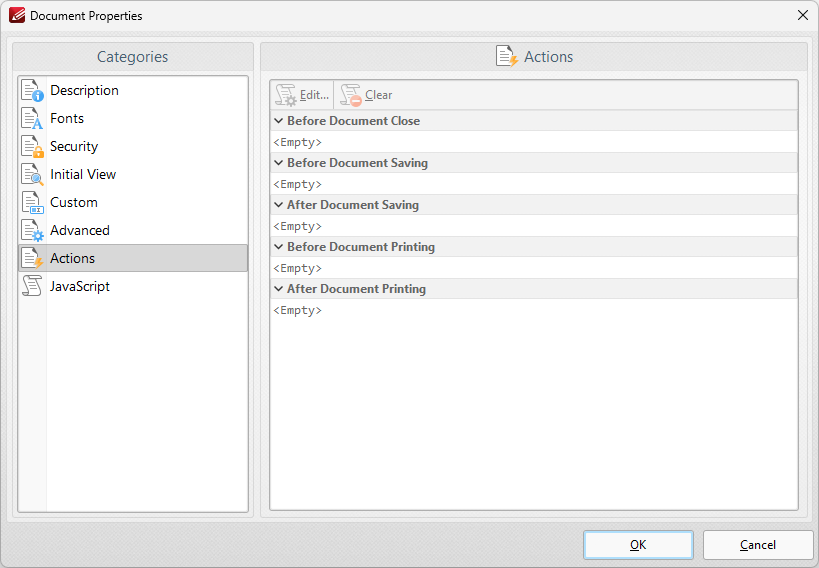Screen dimensions: 819x568
Task: Collapse the Before Document Close section
Action: 279,121
